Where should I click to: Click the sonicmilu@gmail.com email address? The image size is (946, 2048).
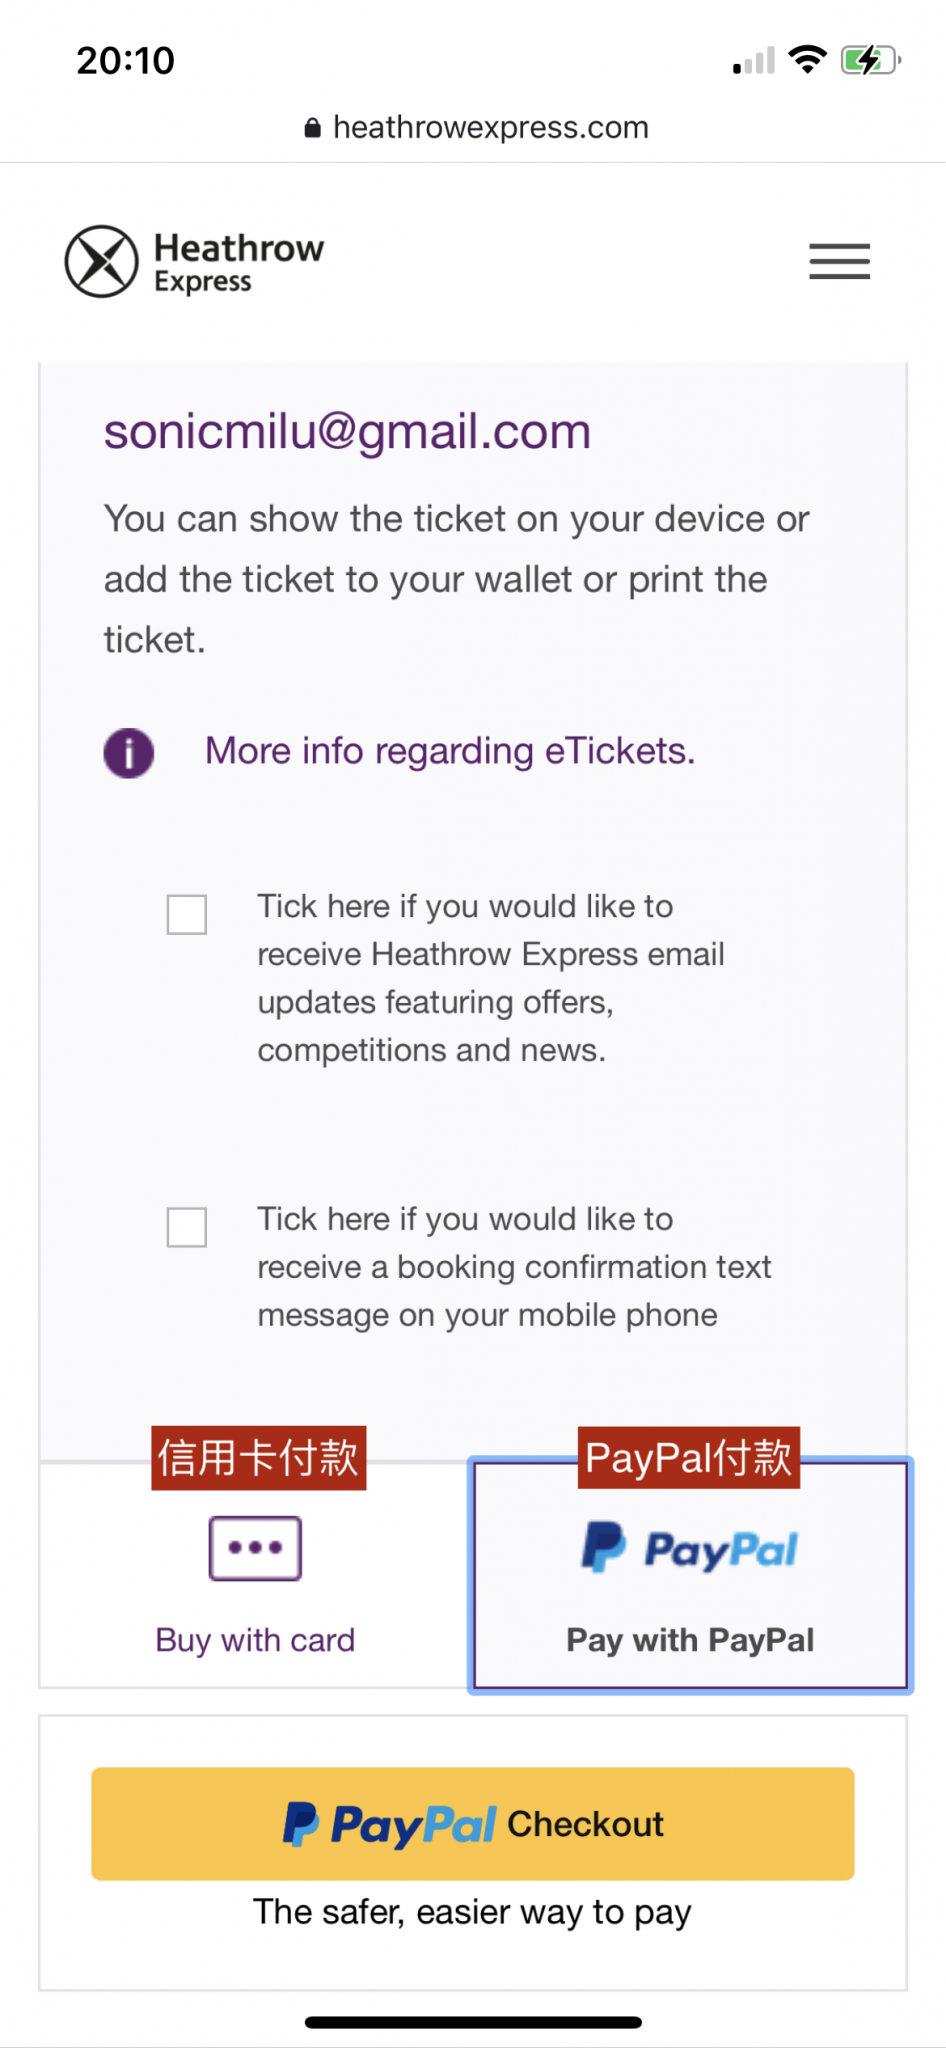[347, 432]
